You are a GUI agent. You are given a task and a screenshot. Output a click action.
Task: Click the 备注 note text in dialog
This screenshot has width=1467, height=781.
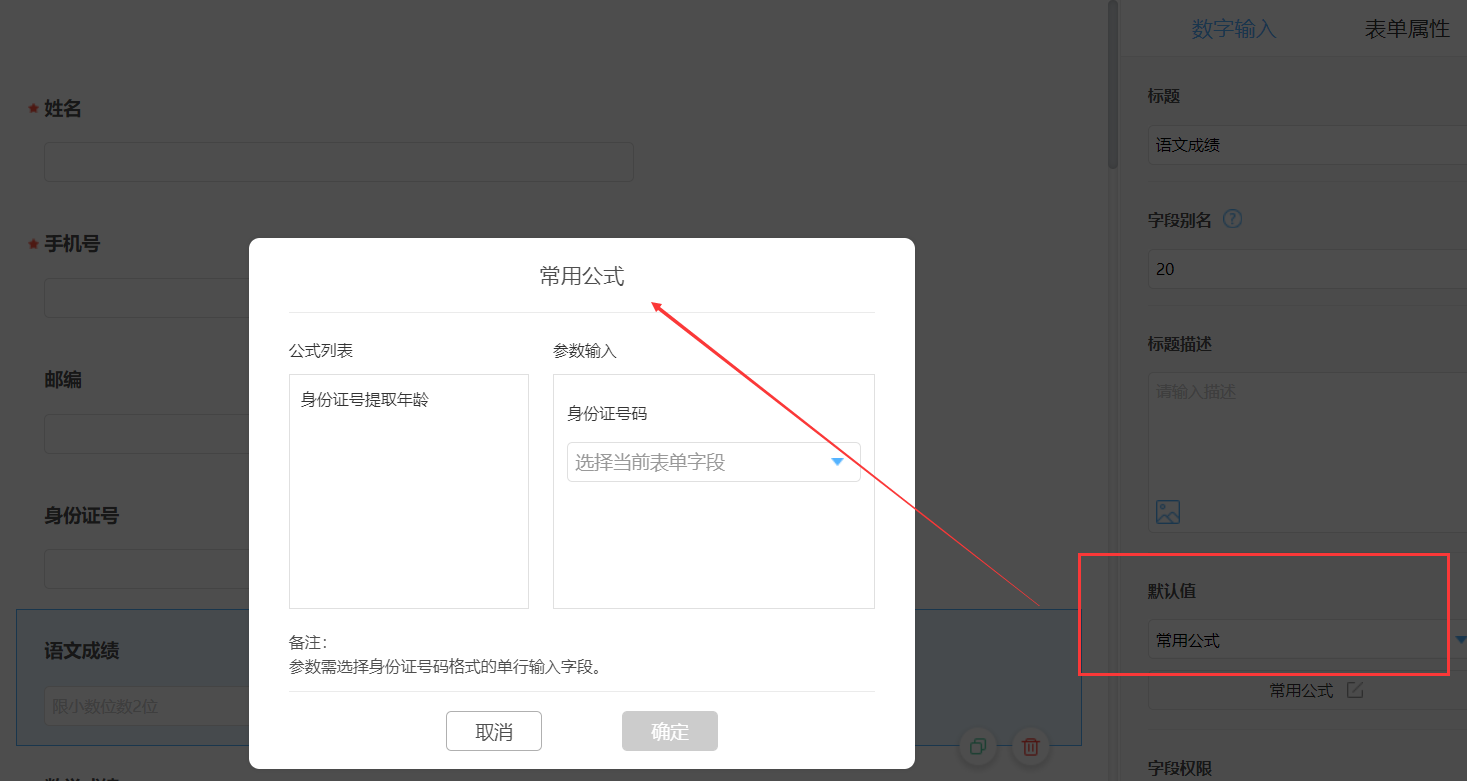[447, 654]
